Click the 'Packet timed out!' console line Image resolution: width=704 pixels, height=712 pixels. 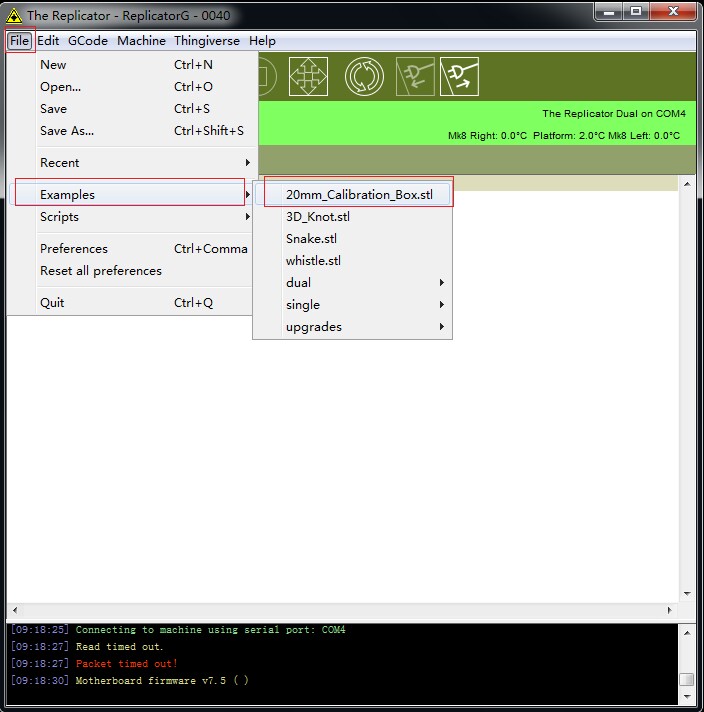[x=126, y=663]
